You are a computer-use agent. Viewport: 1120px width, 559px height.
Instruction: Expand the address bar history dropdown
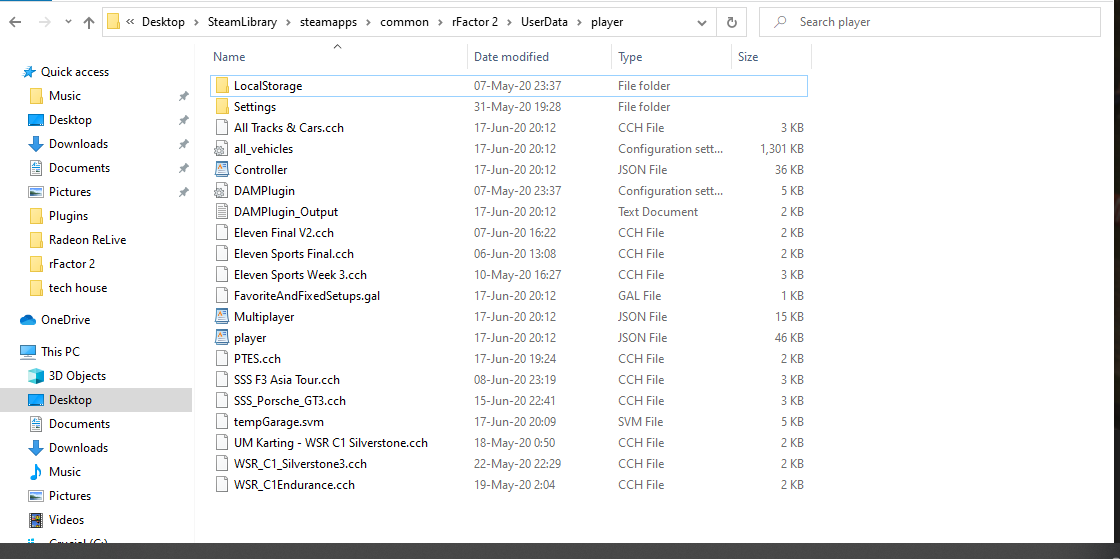702,22
